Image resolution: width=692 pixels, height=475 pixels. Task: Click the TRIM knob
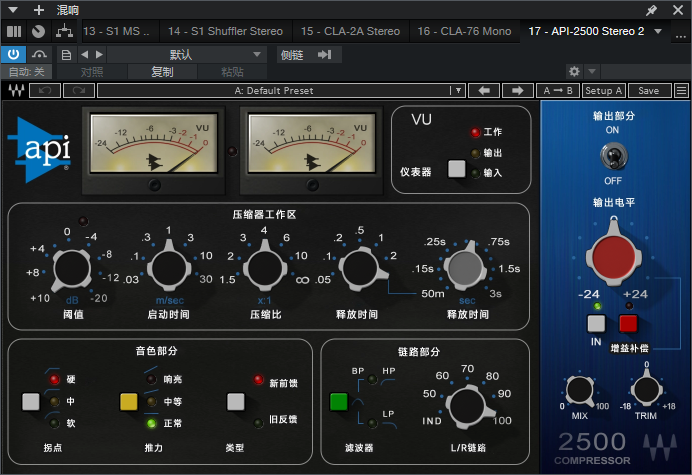click(x=646, y=388)
